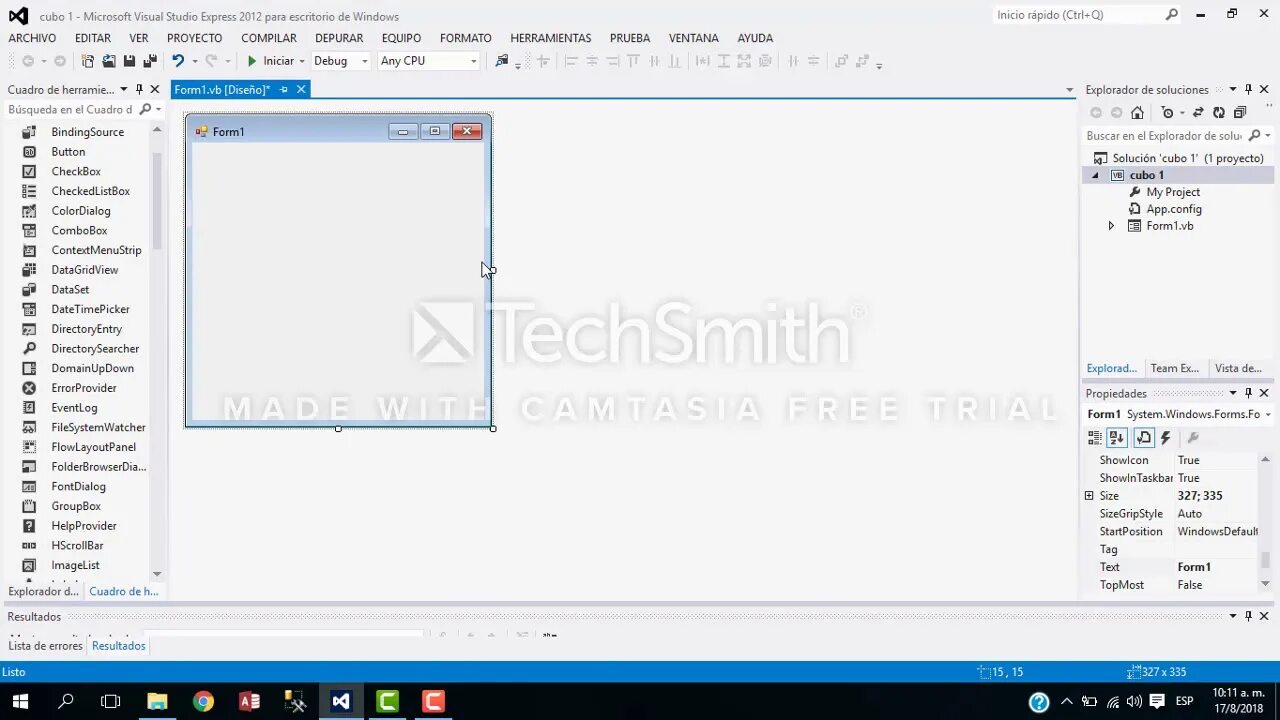
Task: Select App.config in Solution Explorer
Action: pyautogui.click(x=1174, y=209)
